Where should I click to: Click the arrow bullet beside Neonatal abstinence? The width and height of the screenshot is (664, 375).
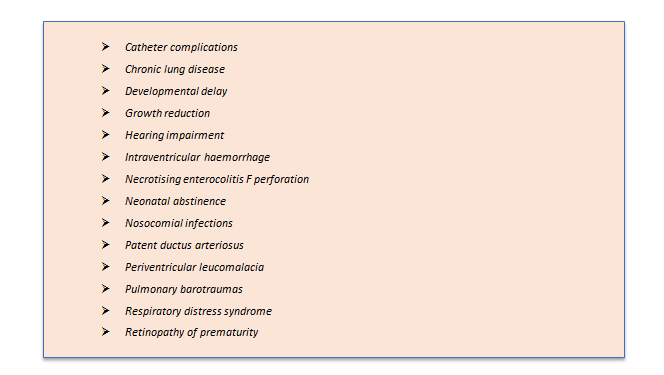tap(105, 201)
